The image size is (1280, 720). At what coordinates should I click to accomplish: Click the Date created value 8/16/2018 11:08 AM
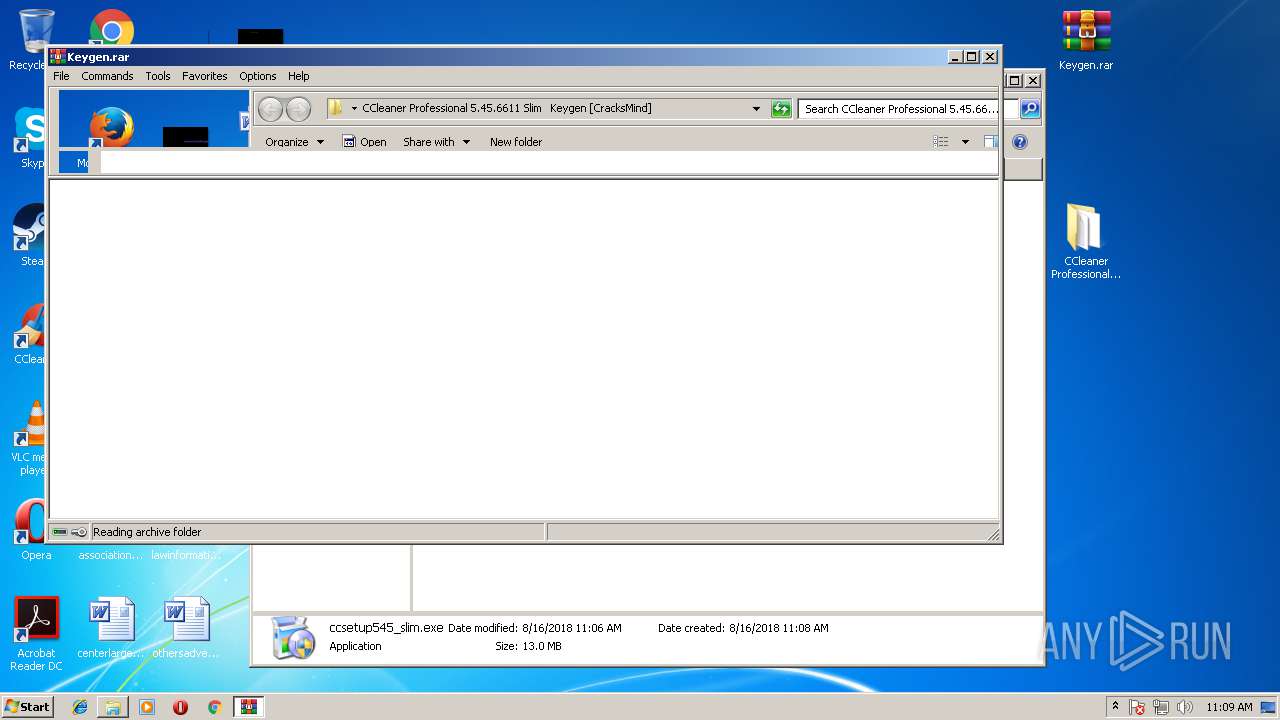click(x=779, y=628)
